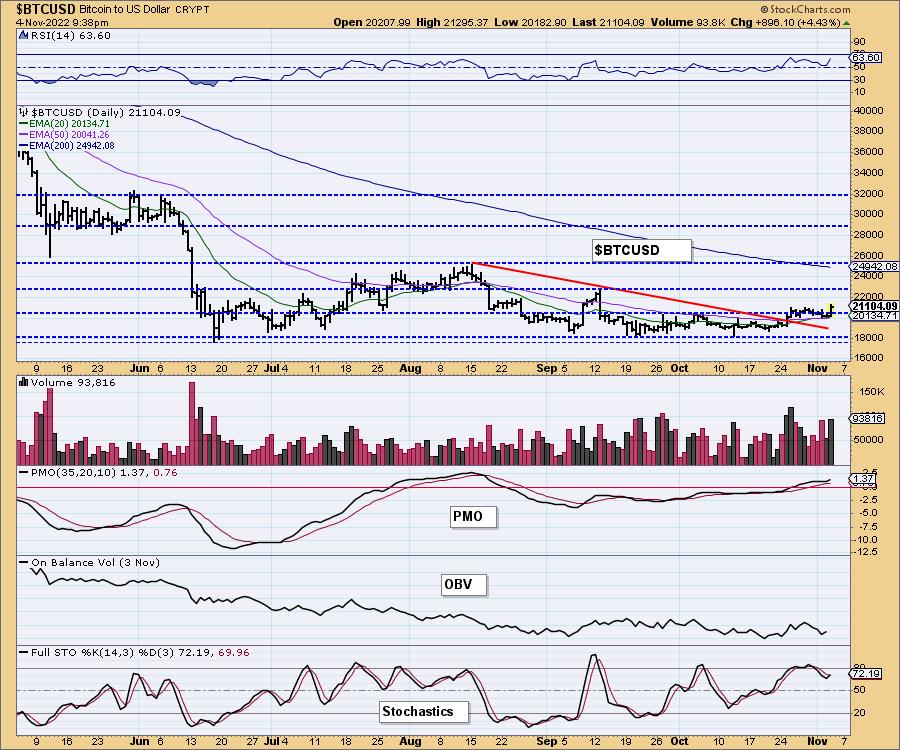Click the 72.19 stochastic tag on right axis
Viewport: 900px width, 750px height.
[866, 673]
